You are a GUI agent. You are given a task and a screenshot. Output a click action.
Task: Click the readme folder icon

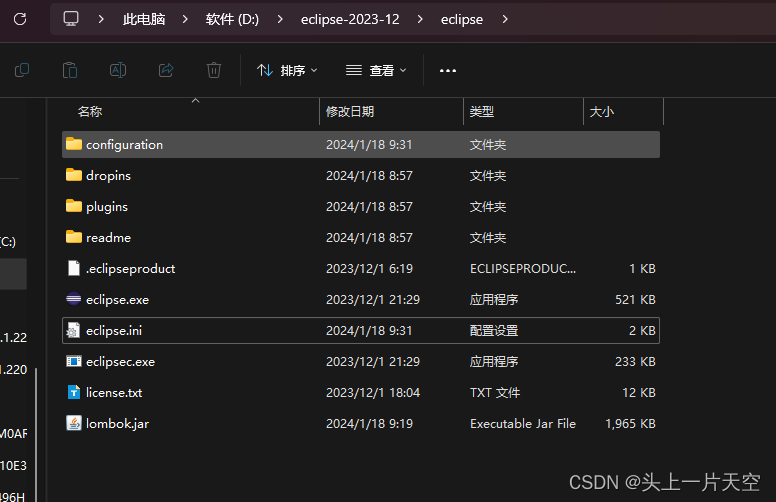[74, 237]
